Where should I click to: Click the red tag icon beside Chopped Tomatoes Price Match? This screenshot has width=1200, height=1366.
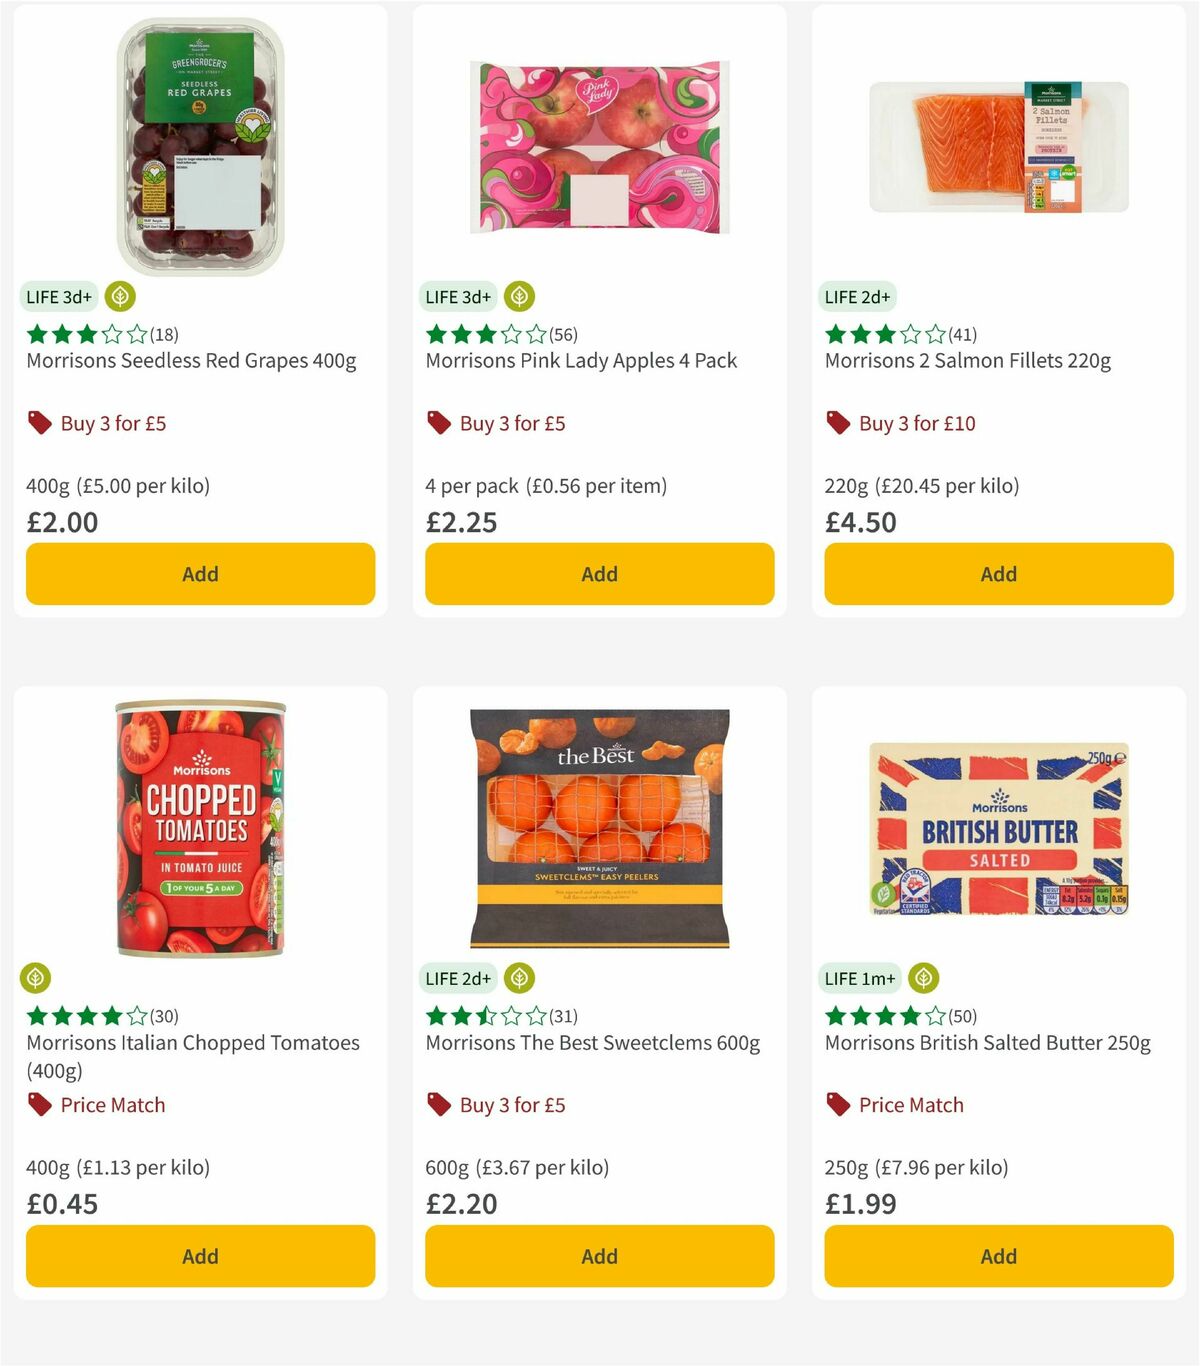point(38,1105)
